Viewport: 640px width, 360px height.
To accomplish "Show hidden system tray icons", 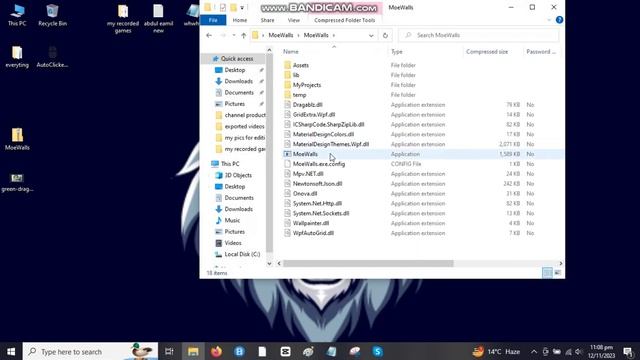I will point(534,351).
